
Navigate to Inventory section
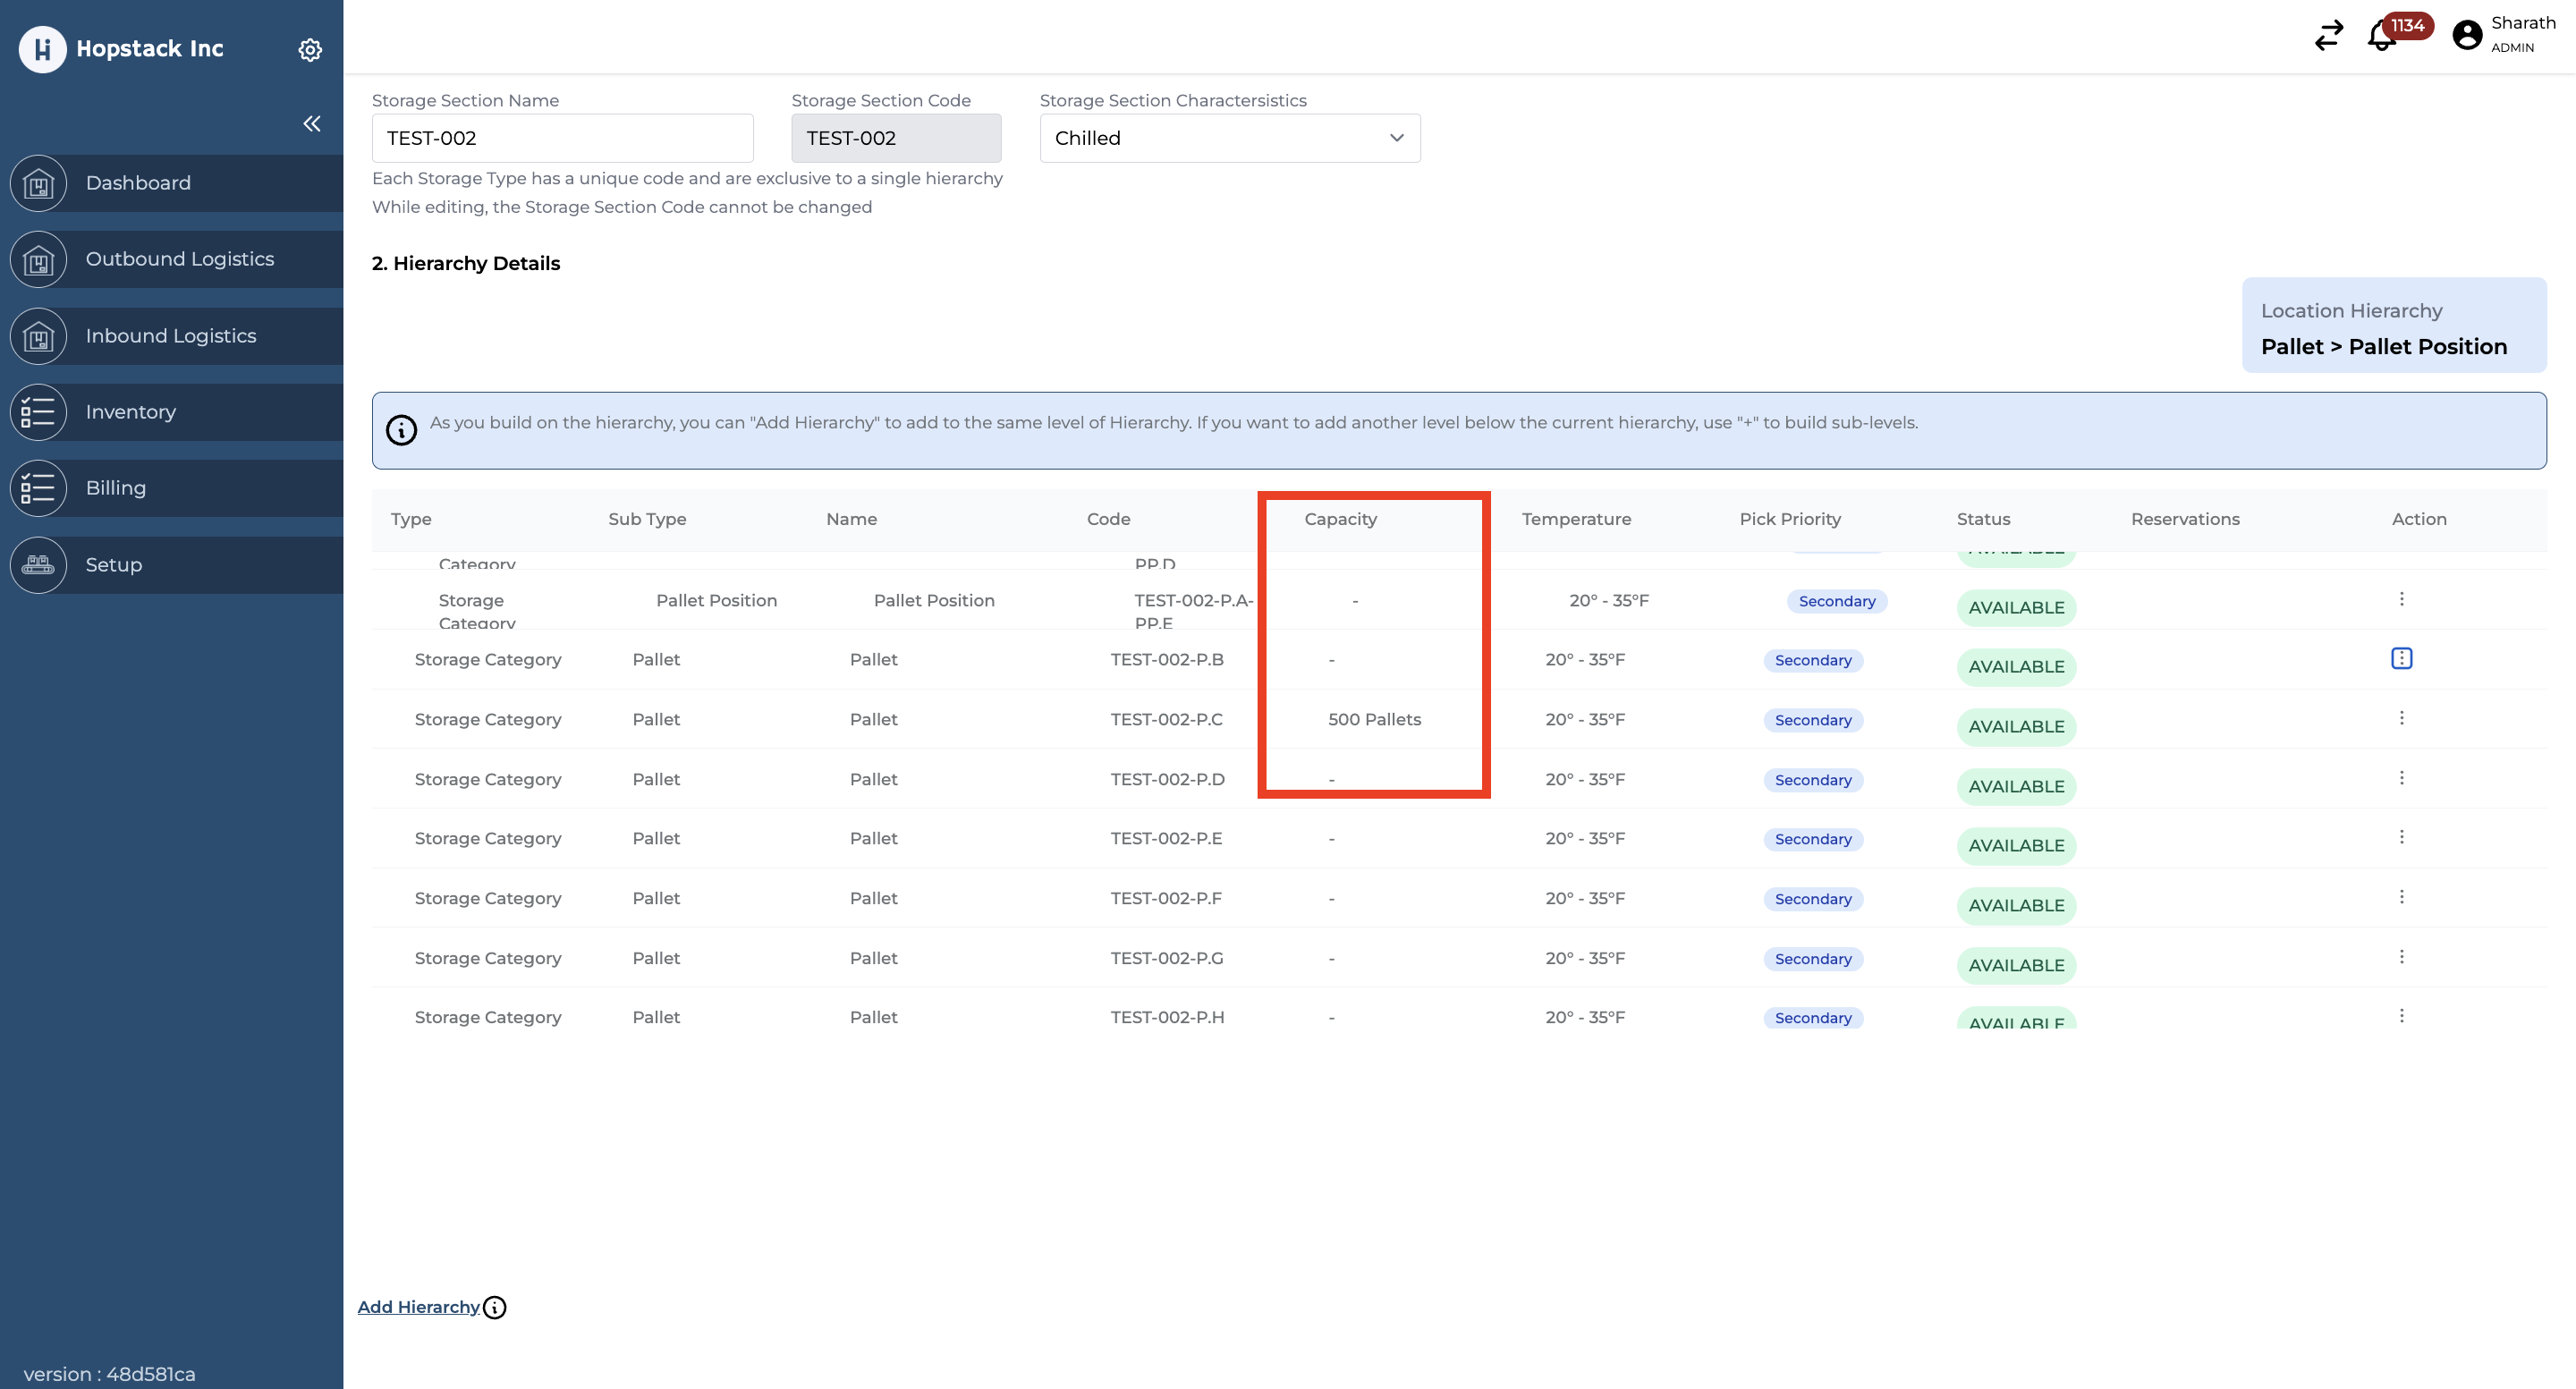[x=130, y=412]
